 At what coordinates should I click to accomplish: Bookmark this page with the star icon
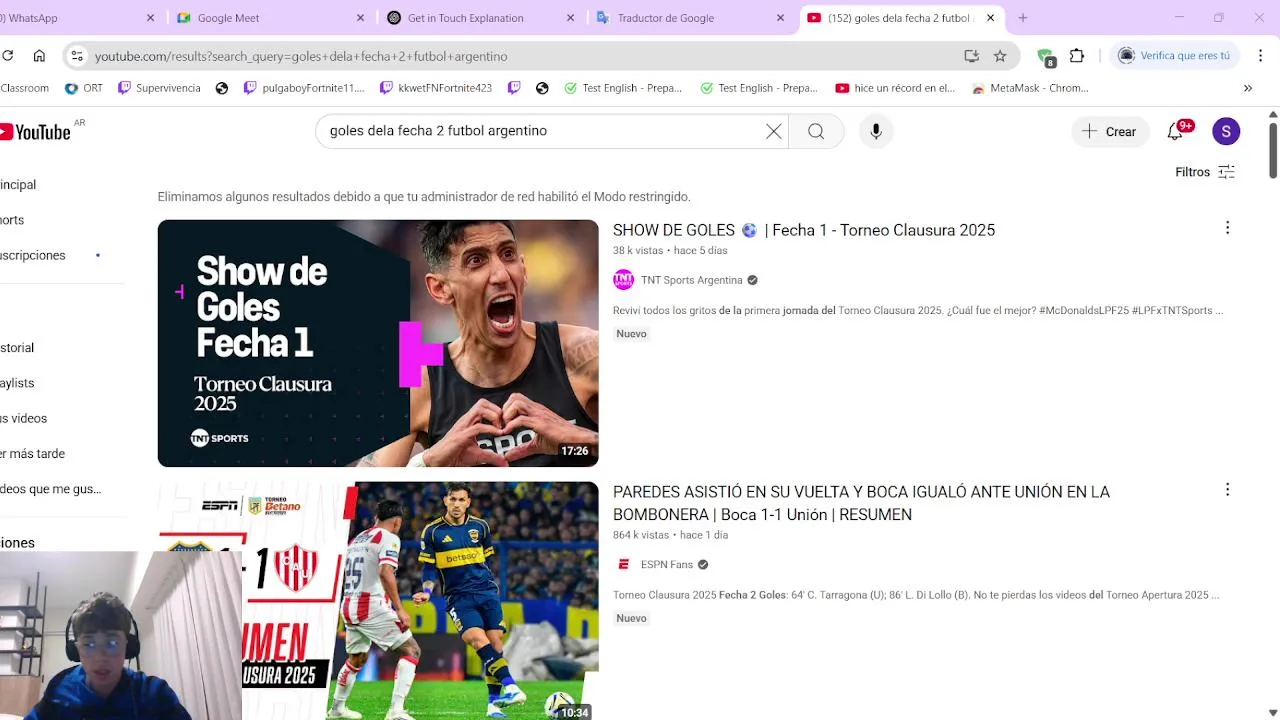pos(1000,56)
